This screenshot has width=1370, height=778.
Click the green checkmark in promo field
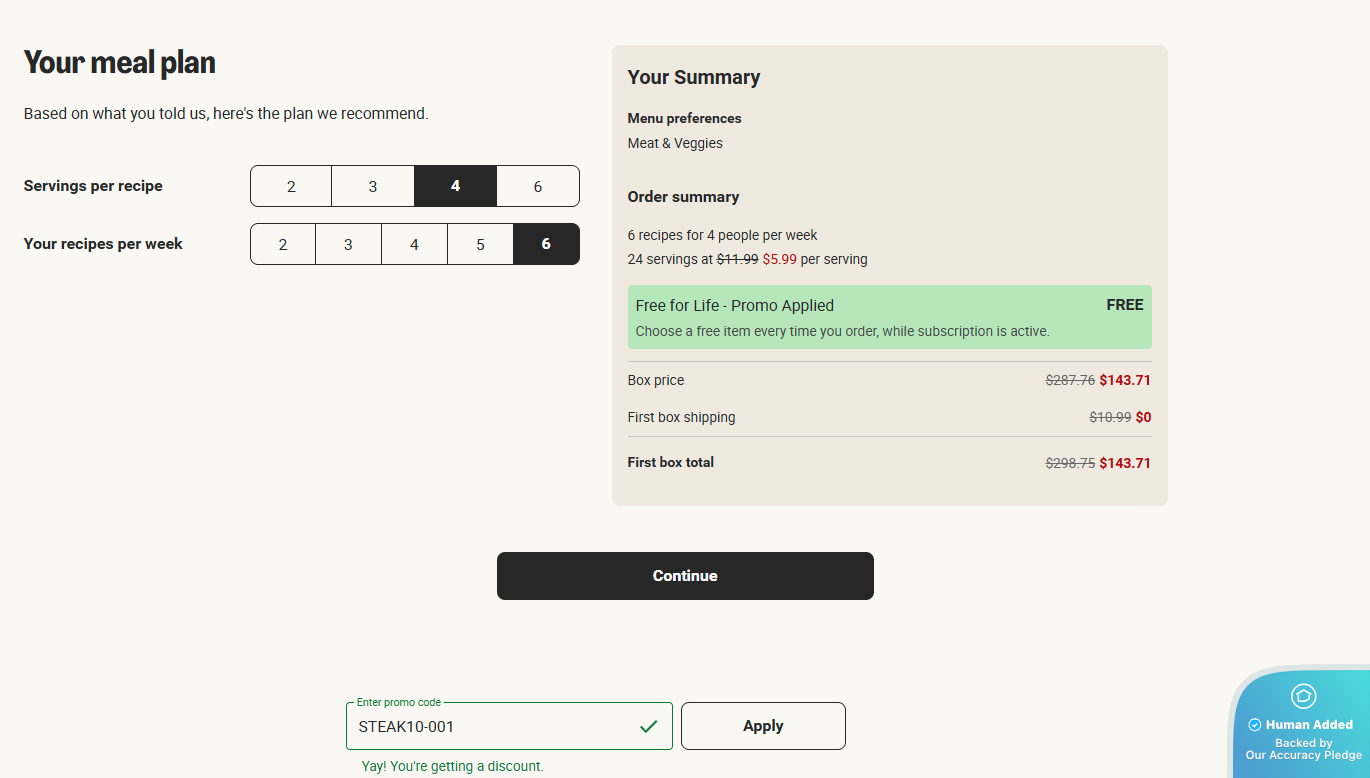(x=649, y=726)
